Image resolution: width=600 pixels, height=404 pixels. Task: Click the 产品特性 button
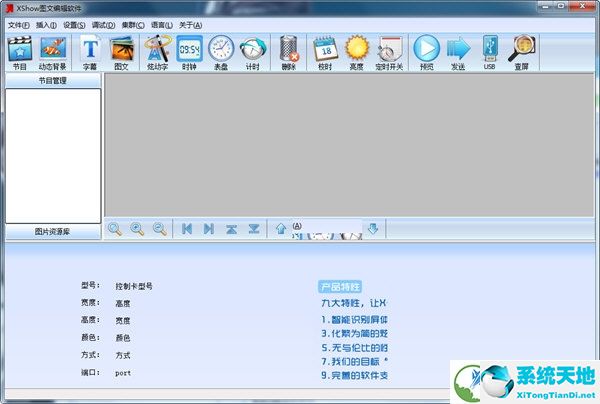[x=340, y=287]
